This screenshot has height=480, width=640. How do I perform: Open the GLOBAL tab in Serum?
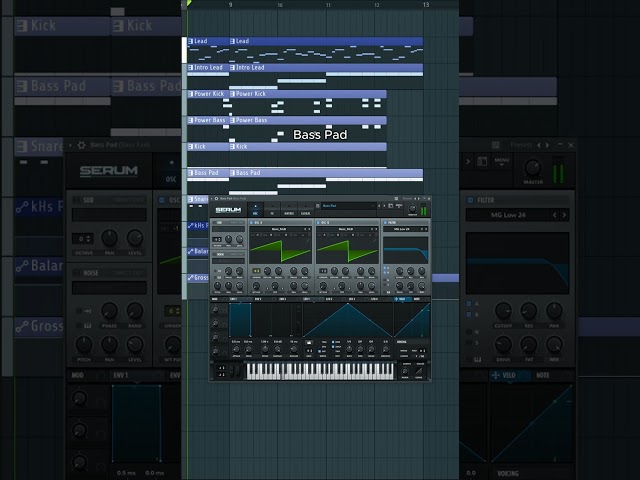pos(306,210)
